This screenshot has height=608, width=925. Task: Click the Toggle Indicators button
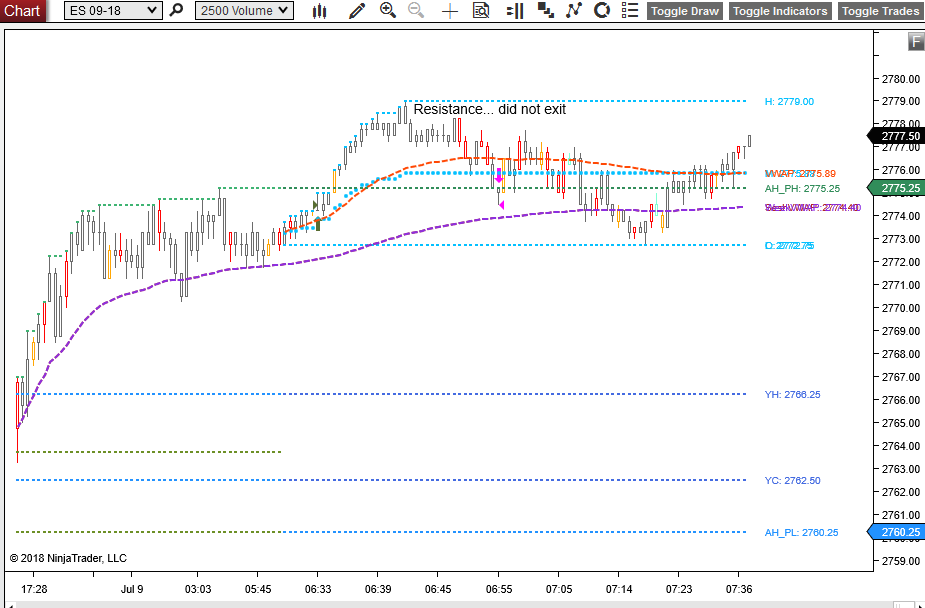point(780,11)
